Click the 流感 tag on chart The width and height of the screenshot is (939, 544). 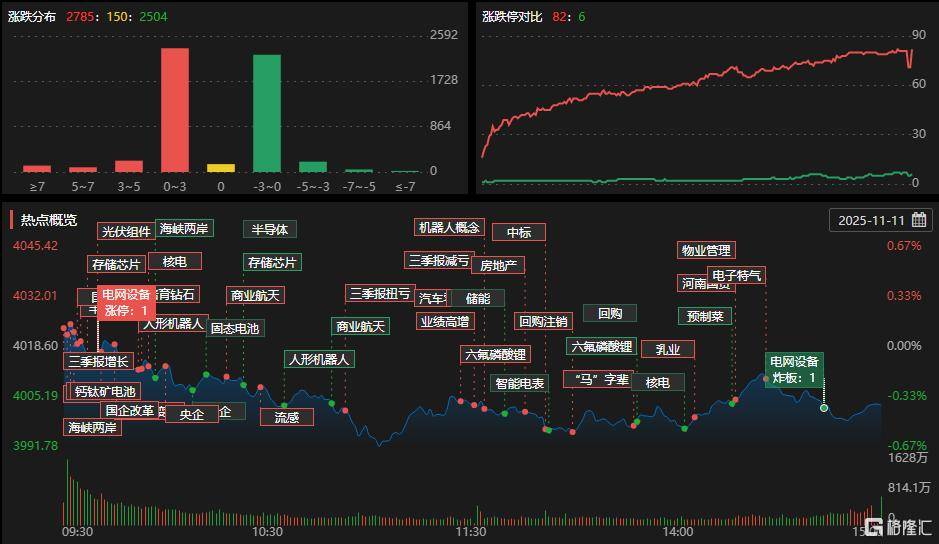[286, 417]
